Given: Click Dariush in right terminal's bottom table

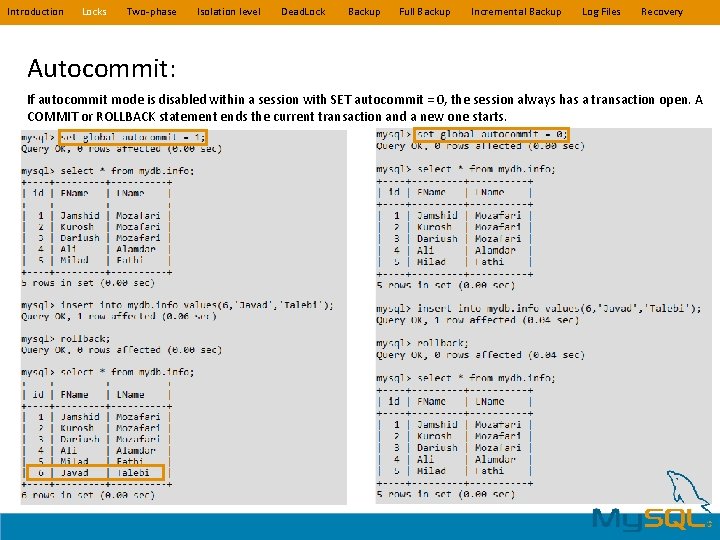Looking at the screenshot, I should click(x=437, y=447).
